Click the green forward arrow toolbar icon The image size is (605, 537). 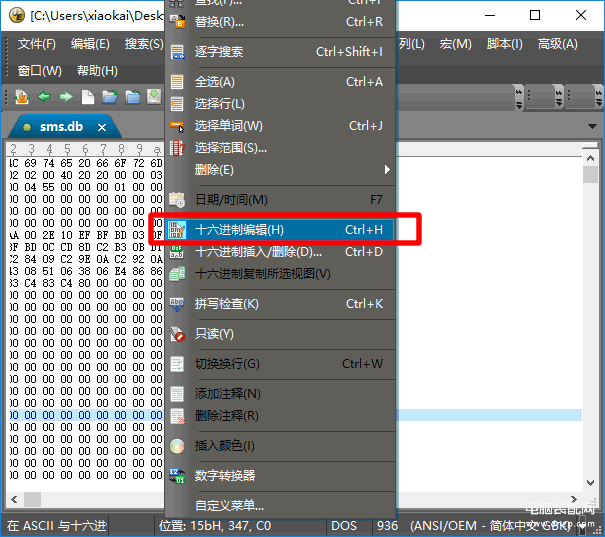[x=66, y=96]
